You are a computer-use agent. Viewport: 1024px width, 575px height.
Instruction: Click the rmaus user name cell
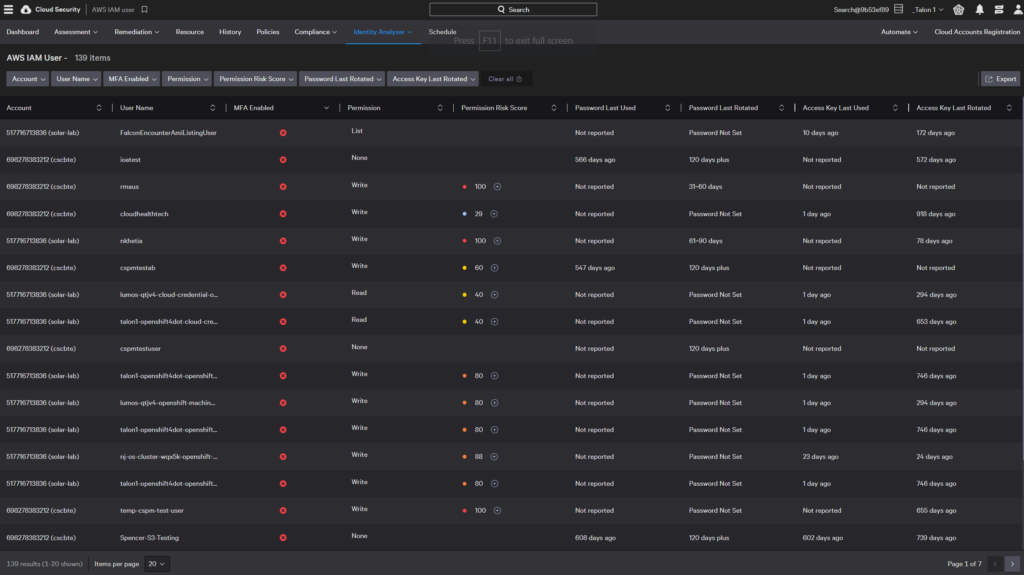(x=129, y=187)
